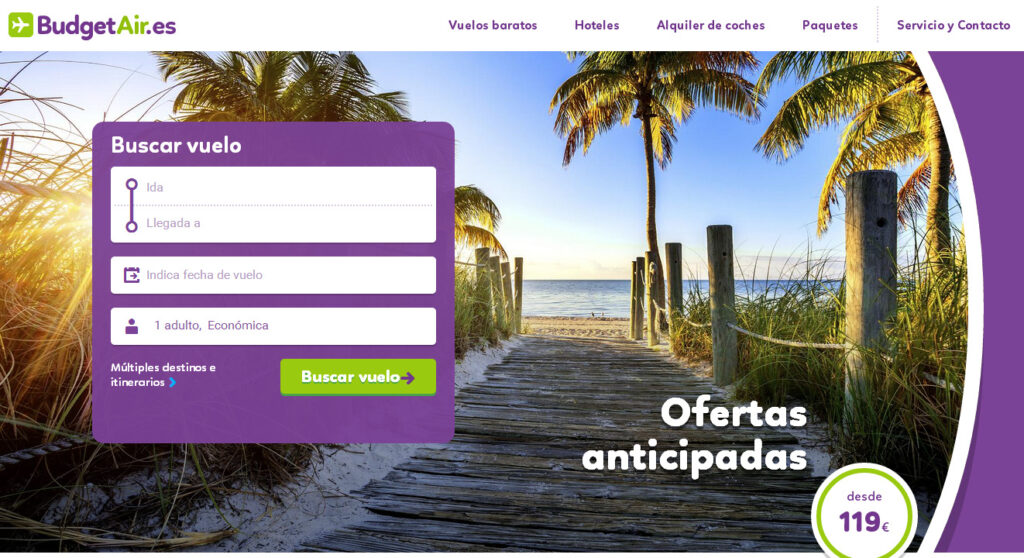Click the BudgetAir.es logo text
This screenshot has height=558, width=1024.
tap(106, 26)
